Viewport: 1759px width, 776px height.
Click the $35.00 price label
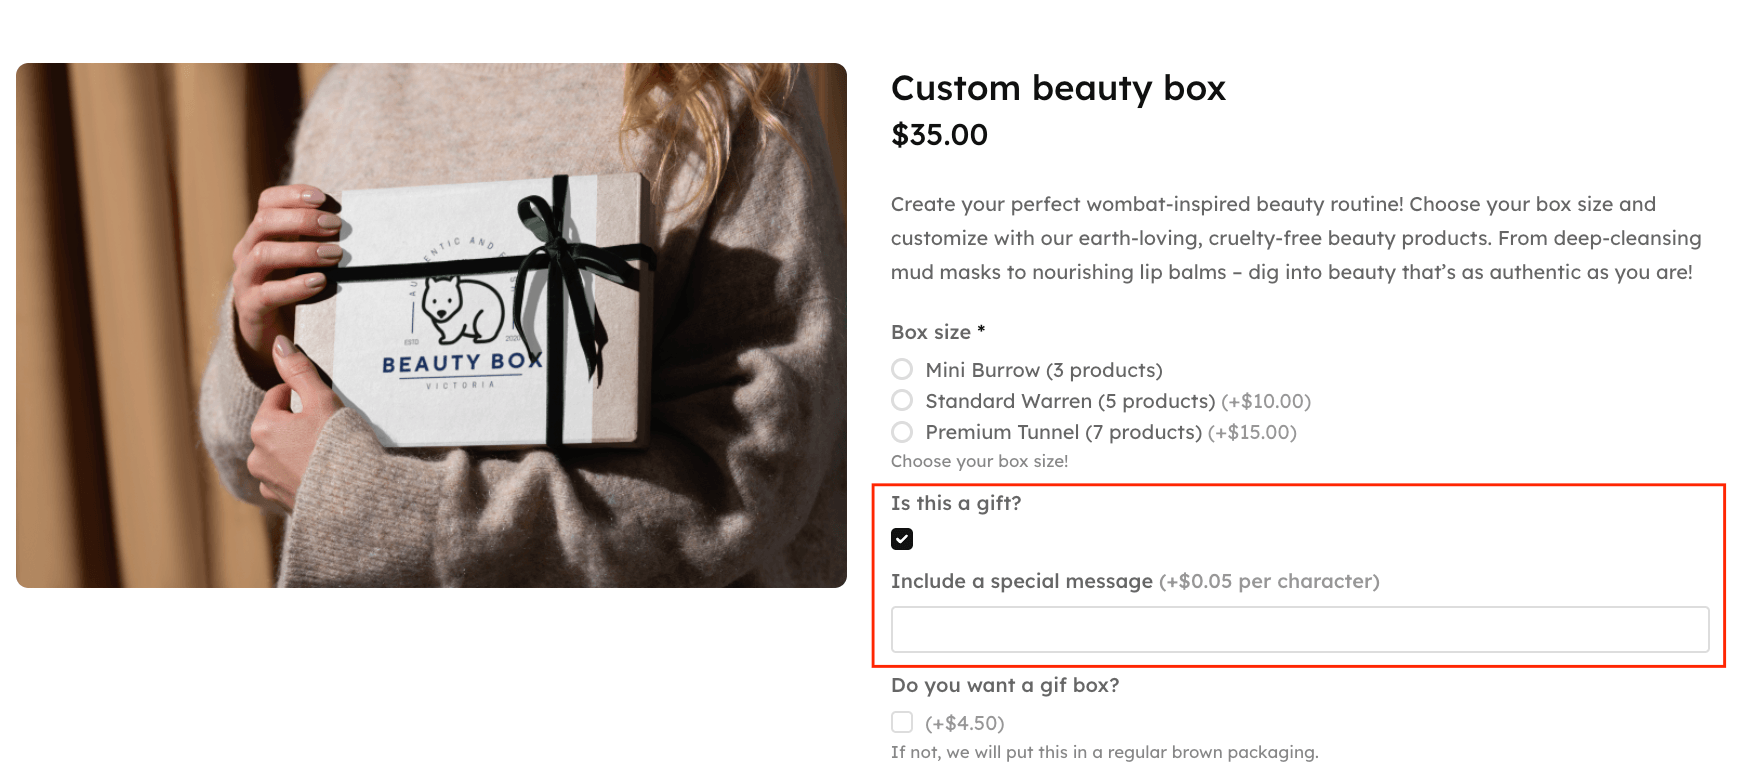938,135
